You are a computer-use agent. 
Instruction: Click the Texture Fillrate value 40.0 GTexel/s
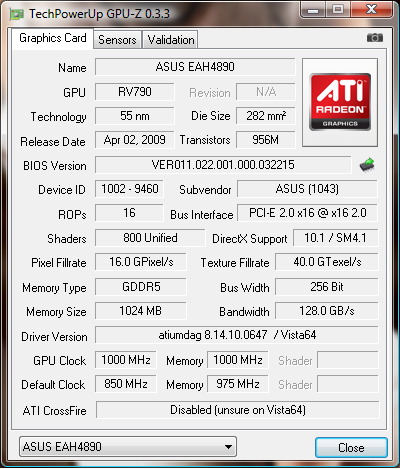click(327, 262)
